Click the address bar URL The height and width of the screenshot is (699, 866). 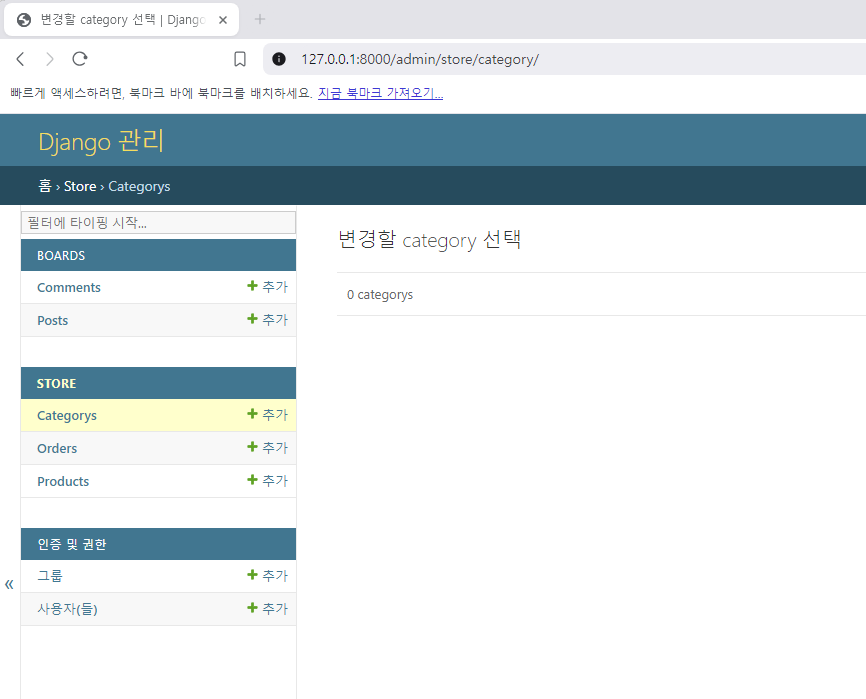pyautogui.click(x=420, y=59)
